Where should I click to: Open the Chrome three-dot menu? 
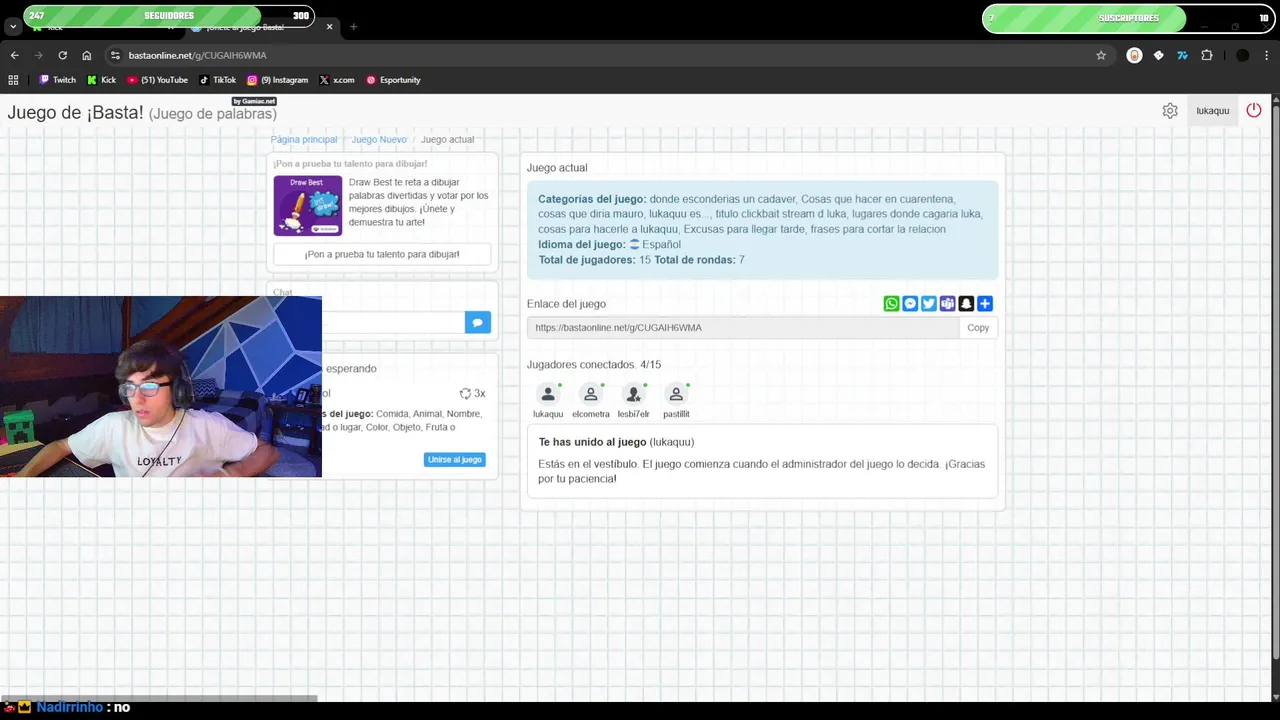(x=1267, y=55)
